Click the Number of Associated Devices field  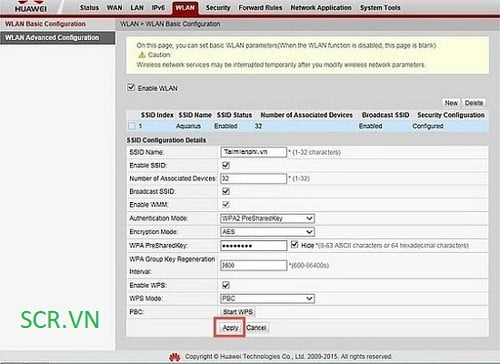[x=253, y=178]
